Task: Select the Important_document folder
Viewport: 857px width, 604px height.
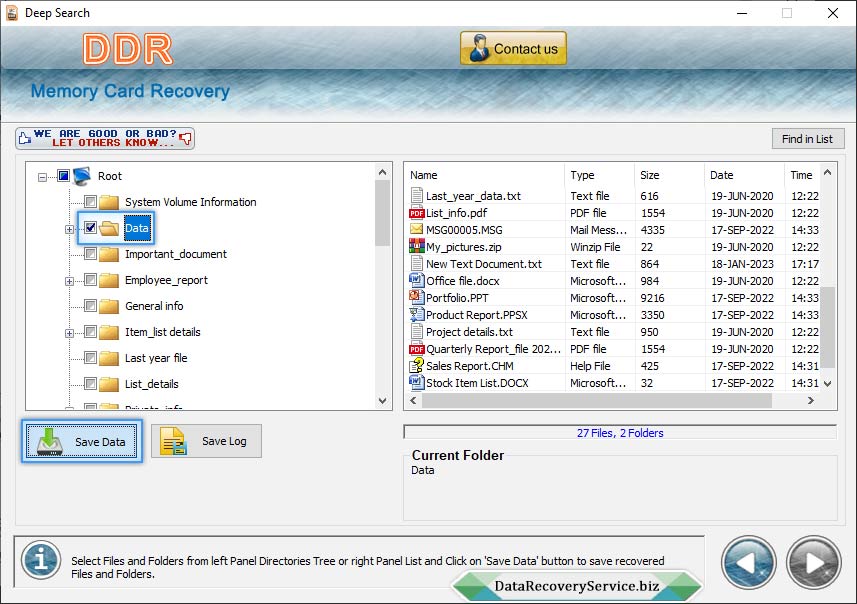Action: (x=175, y=254)
